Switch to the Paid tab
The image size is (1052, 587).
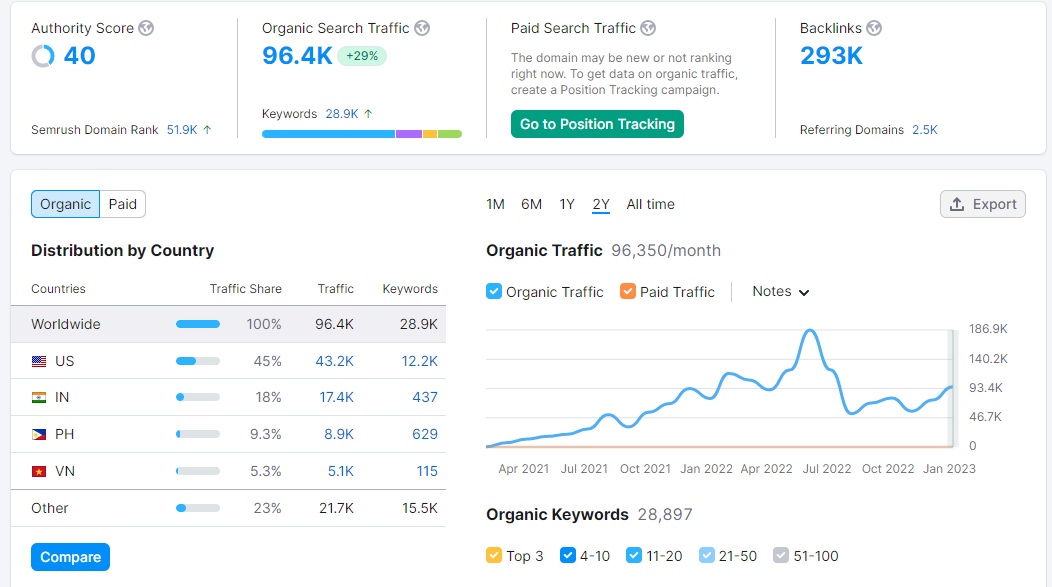[x=123, y=204]
